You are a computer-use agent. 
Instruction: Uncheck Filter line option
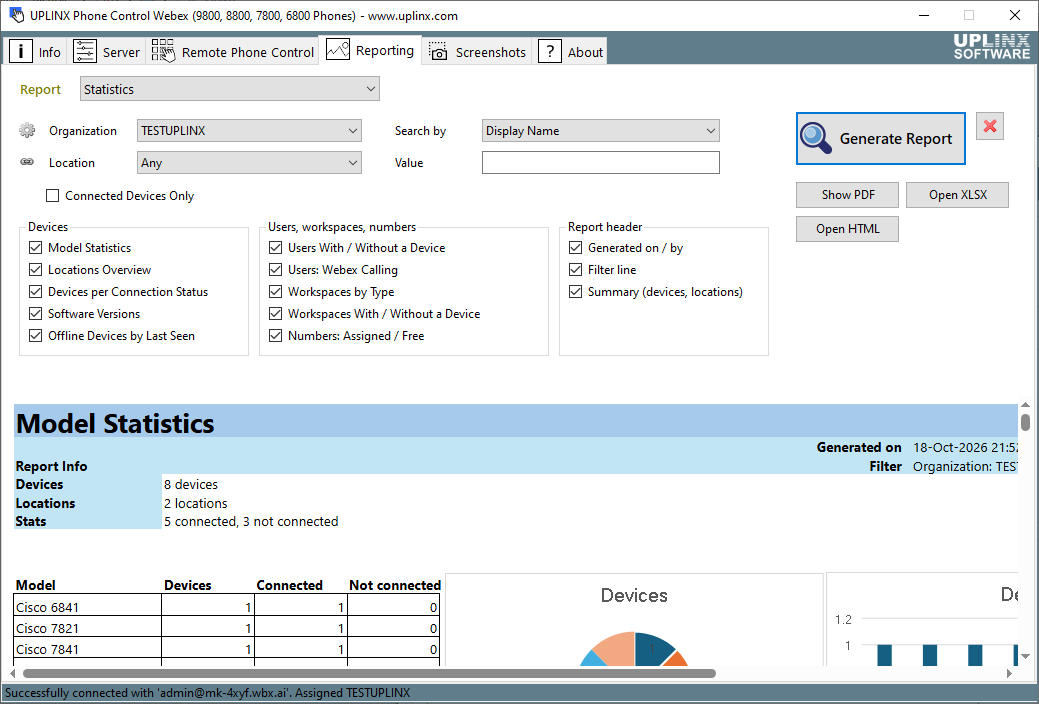[x=576, y=269]
